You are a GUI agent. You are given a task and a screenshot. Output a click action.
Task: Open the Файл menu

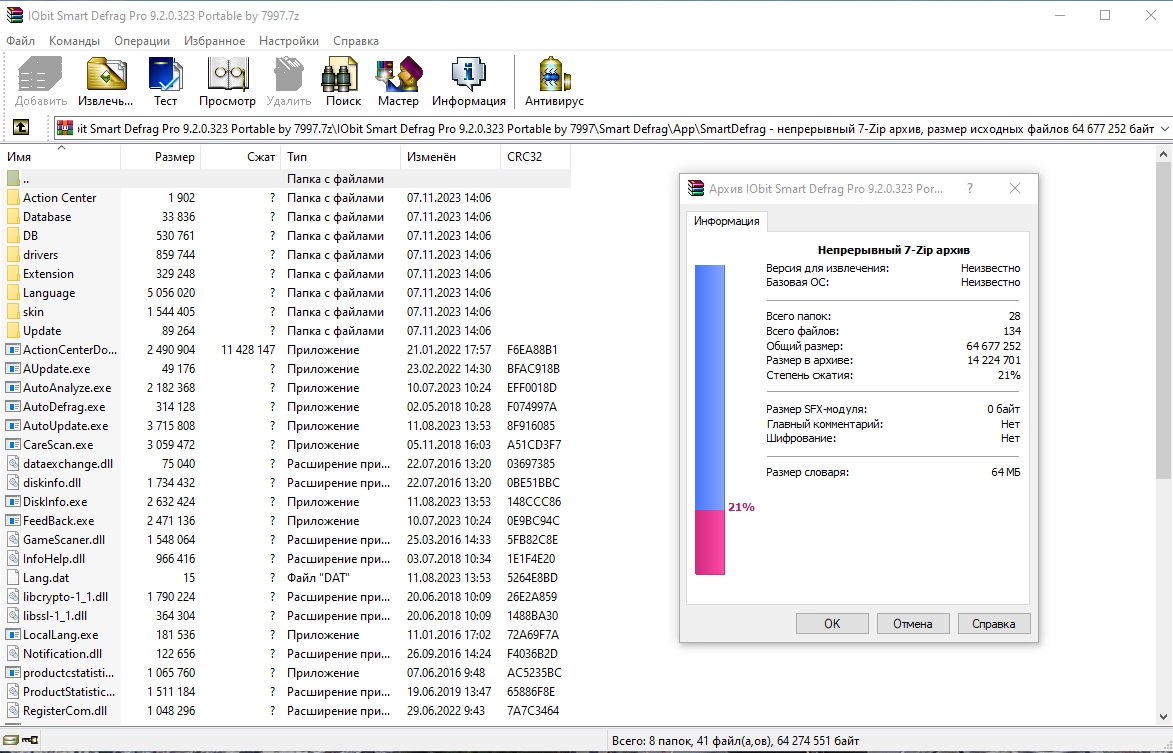20,41
